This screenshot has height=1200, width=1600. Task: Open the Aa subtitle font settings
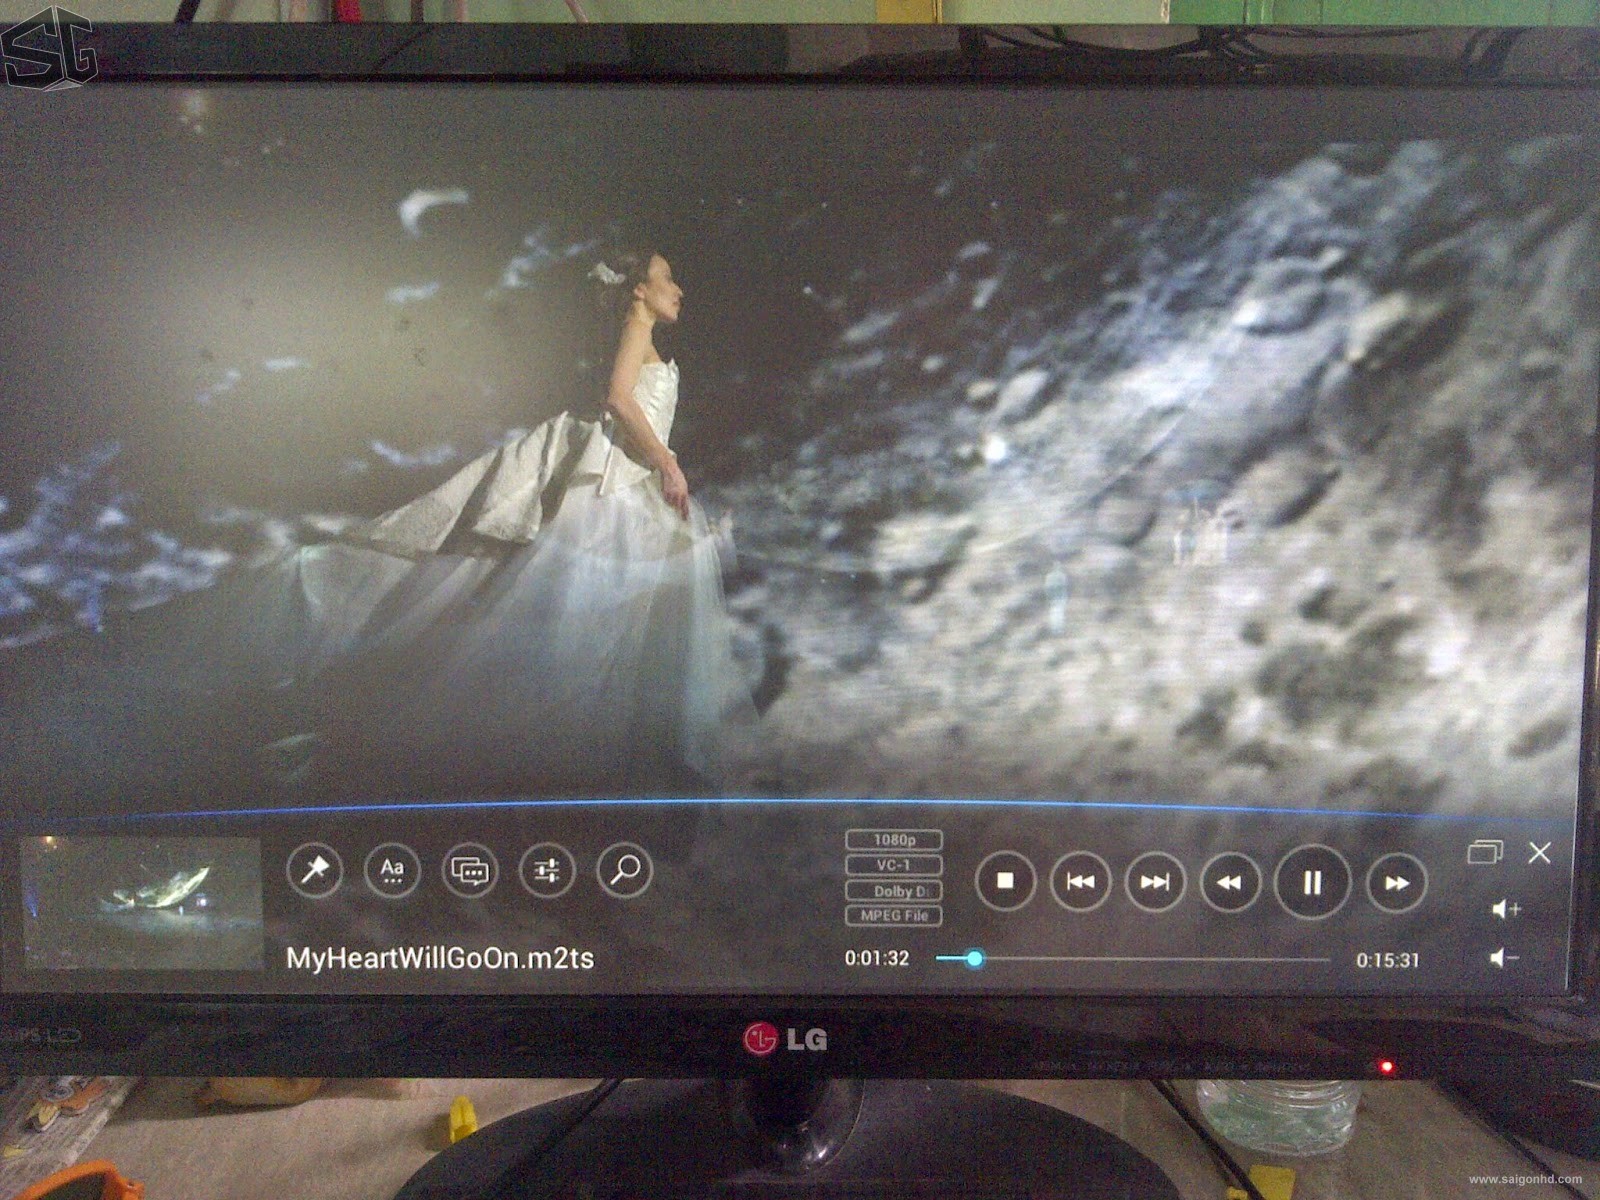pyautogui.click(x=392, y=870)
